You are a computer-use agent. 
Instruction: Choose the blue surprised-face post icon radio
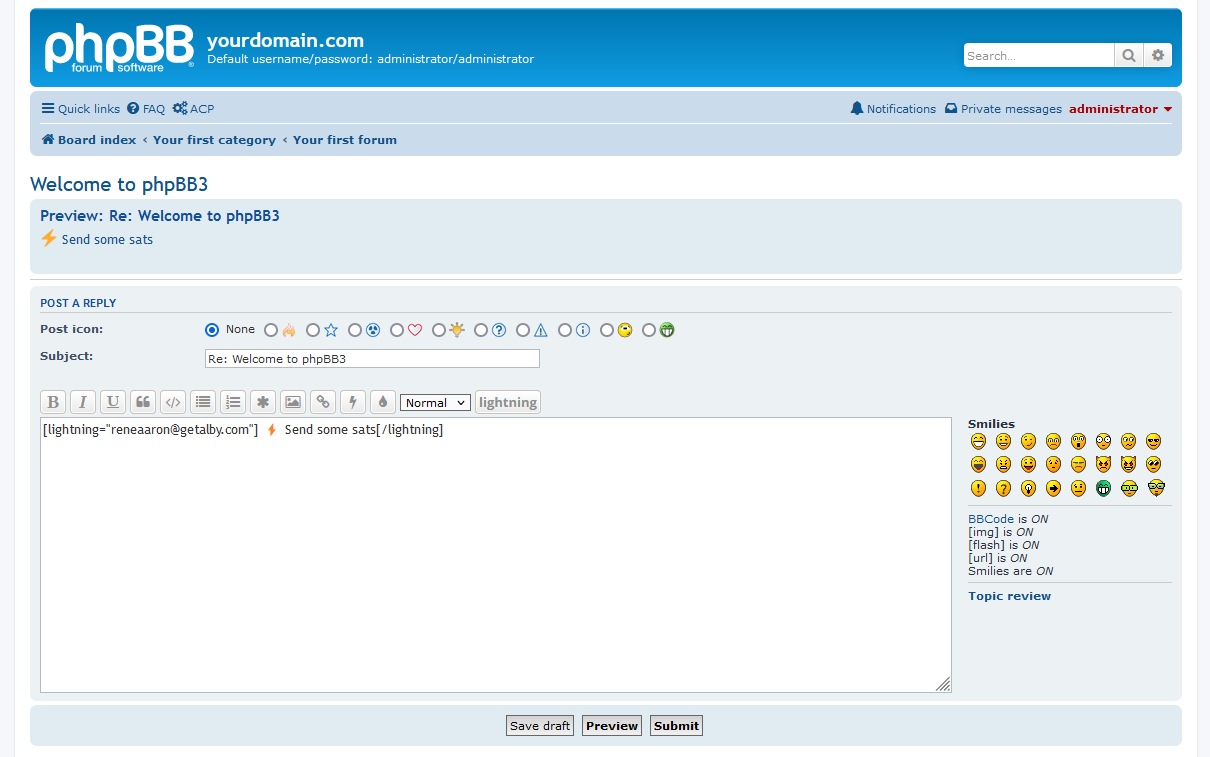355,330
